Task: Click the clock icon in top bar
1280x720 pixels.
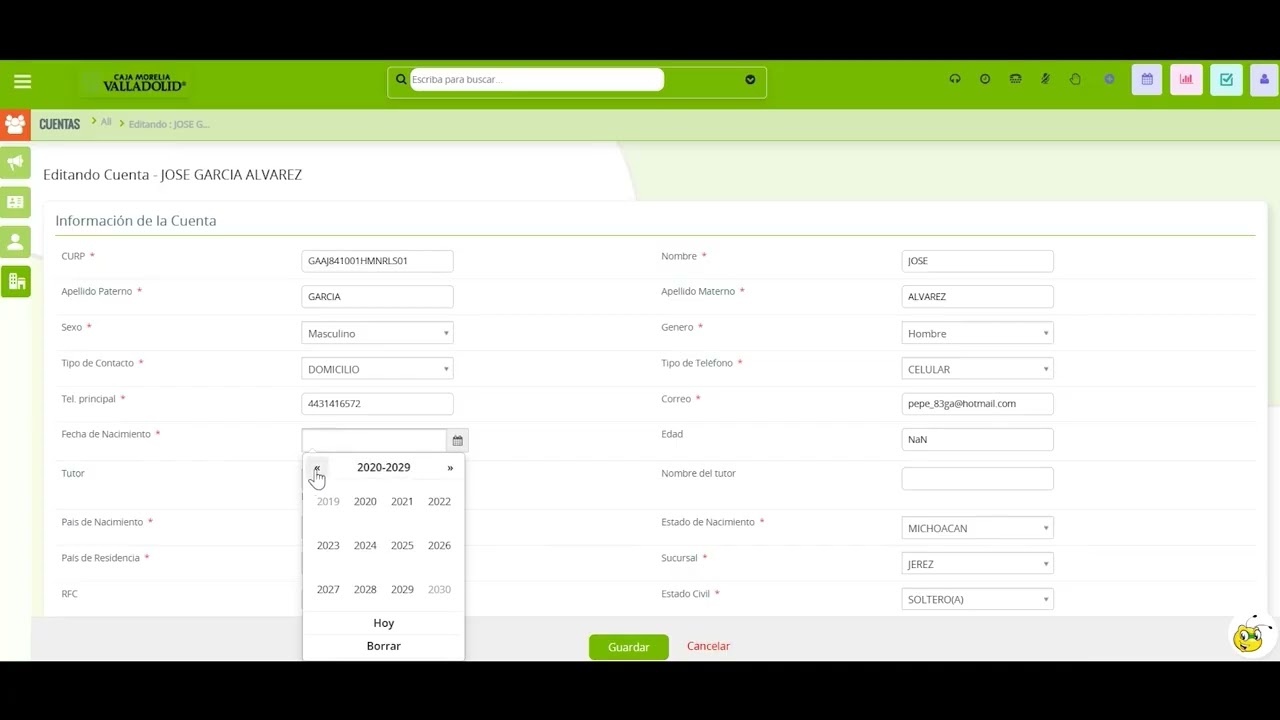Action: click(985, 80)
